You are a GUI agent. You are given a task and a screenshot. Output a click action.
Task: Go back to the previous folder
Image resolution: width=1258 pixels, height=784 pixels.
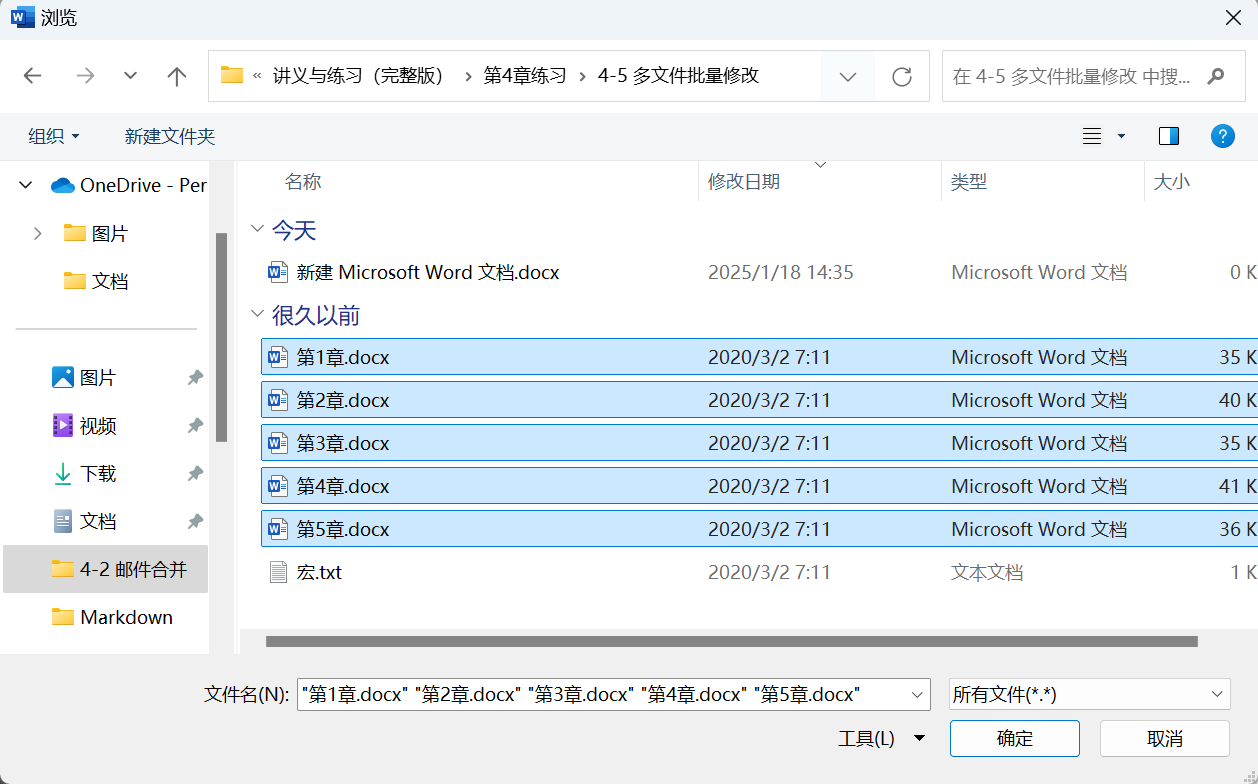(32, 76)
